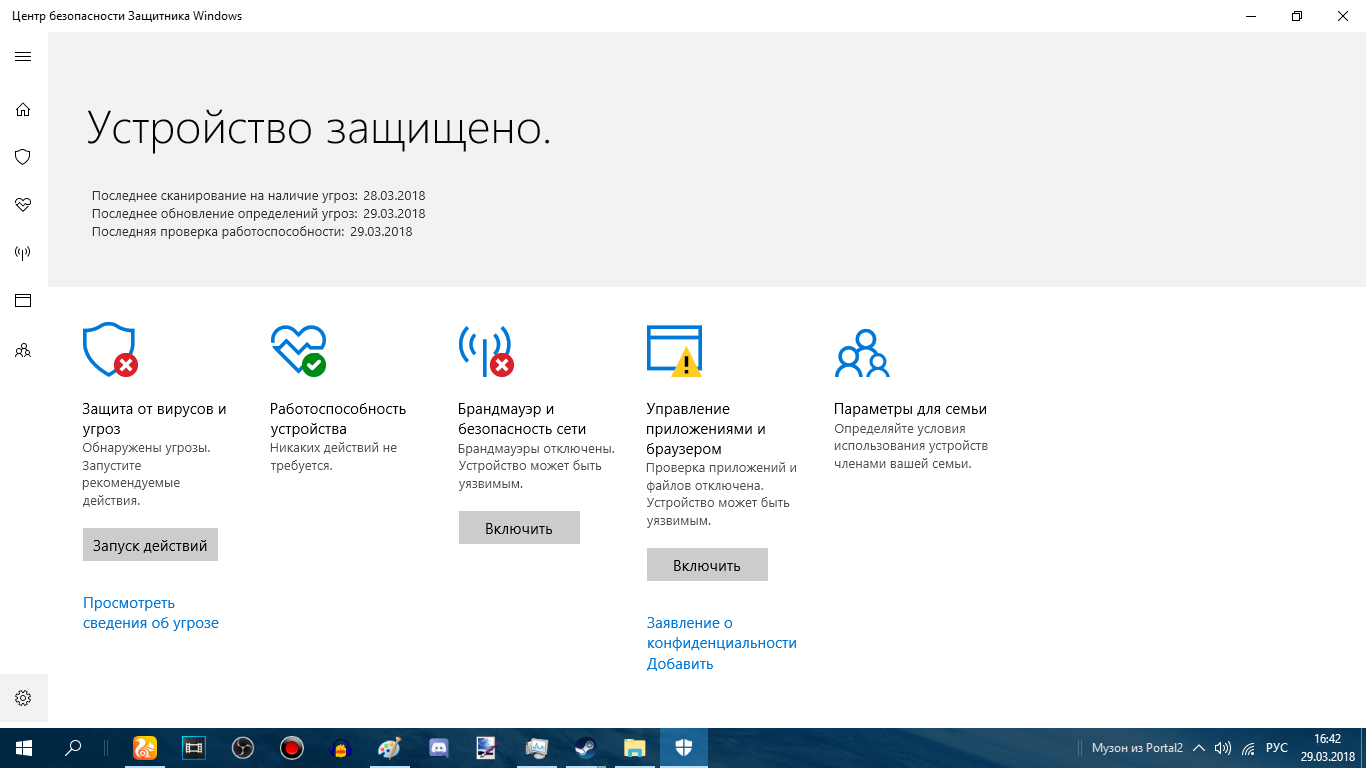Open 'Управление приложениями и браузером' heading
The image size is (1366, 768).
[x=706, y=428]
